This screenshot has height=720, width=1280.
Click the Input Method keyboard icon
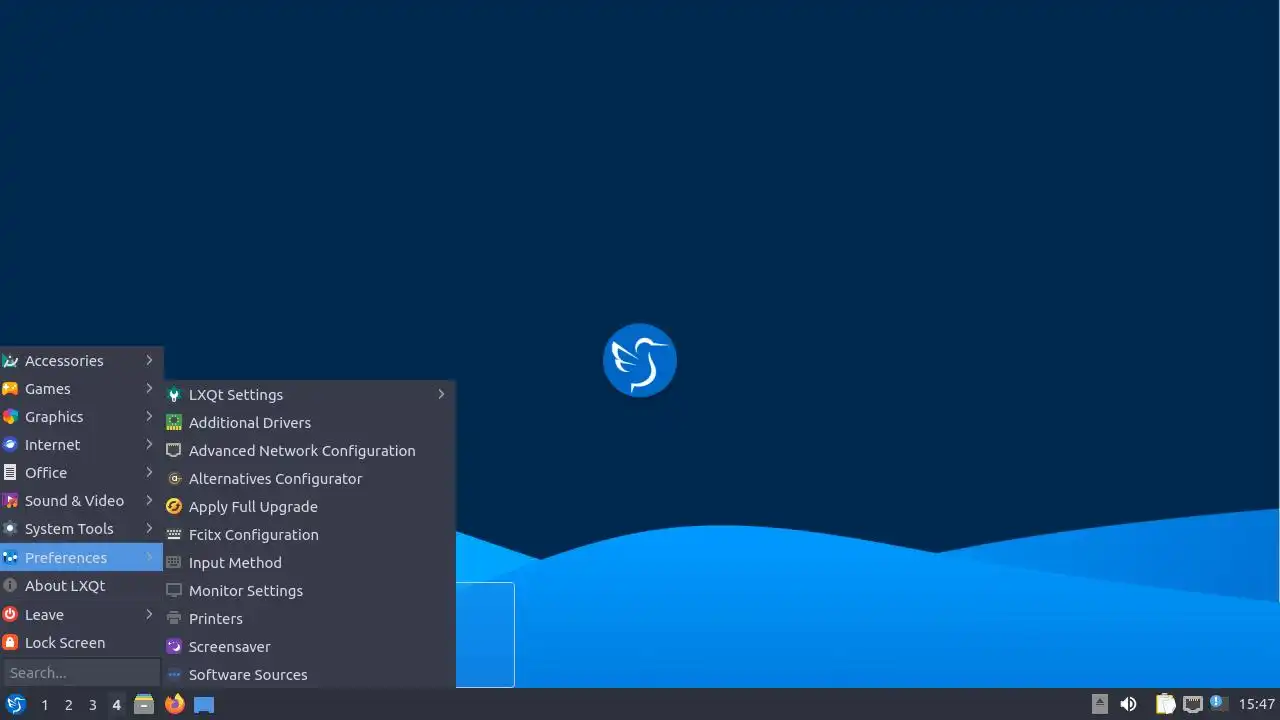[x=174, y=563]
